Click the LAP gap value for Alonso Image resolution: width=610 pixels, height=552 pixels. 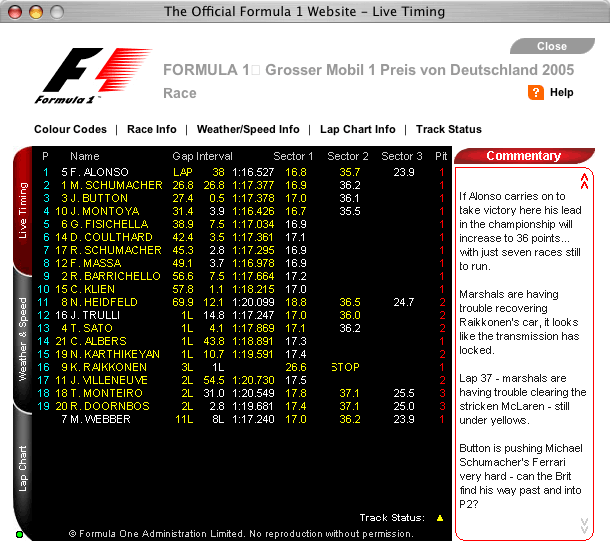(x=183, y=172)
